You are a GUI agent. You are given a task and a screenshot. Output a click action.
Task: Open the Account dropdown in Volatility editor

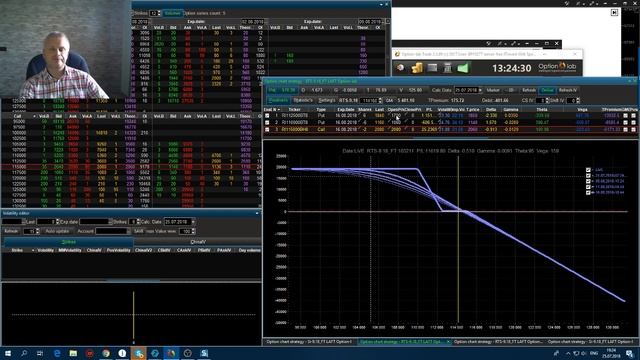click(x=128, y=231)
